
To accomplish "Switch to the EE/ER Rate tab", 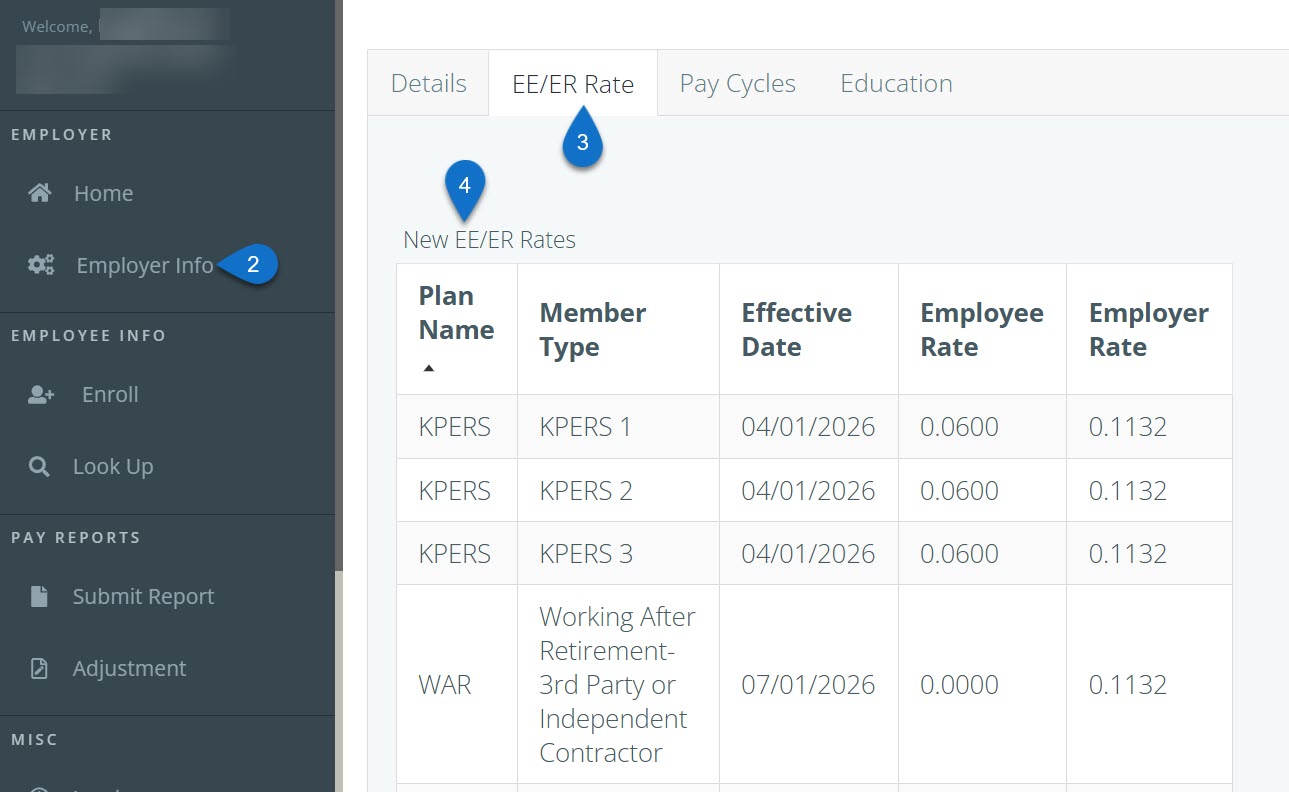I will click(572, 84).
